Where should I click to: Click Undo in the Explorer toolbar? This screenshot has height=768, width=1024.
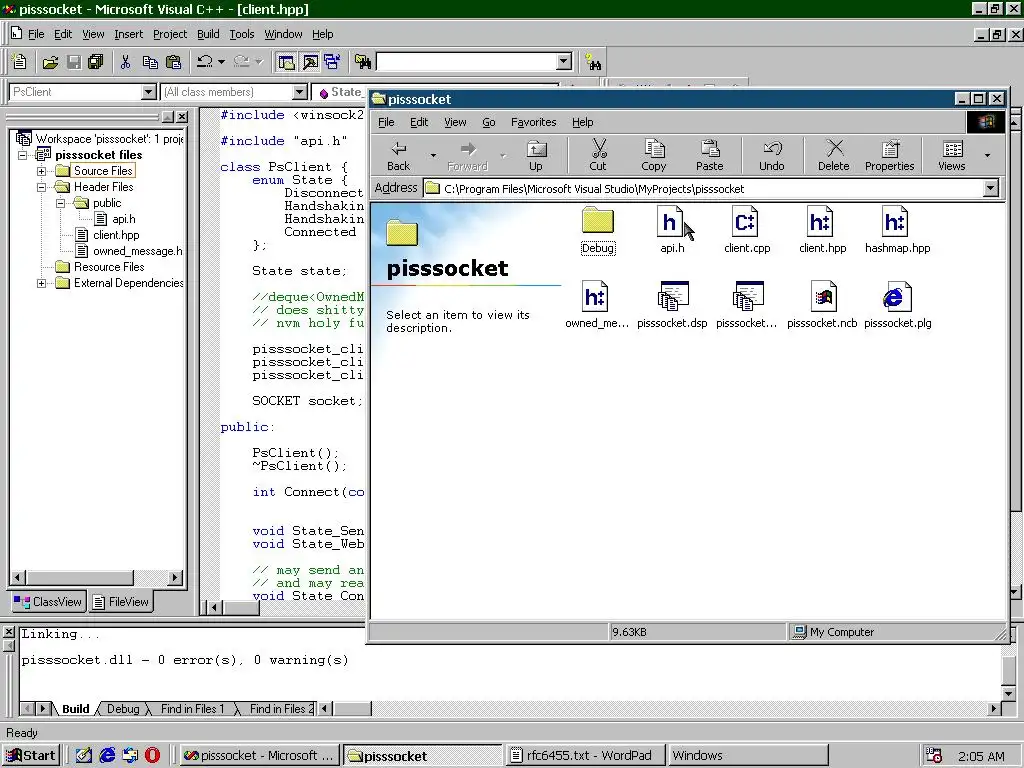(x=771, y=155)
